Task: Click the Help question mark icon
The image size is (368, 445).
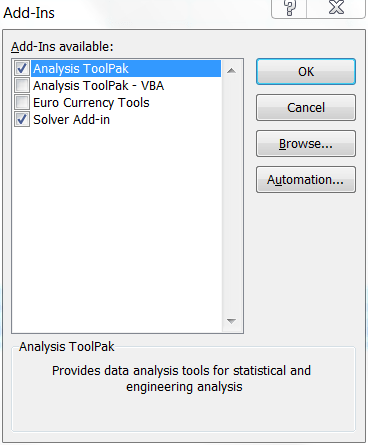Action: point(289,8)
